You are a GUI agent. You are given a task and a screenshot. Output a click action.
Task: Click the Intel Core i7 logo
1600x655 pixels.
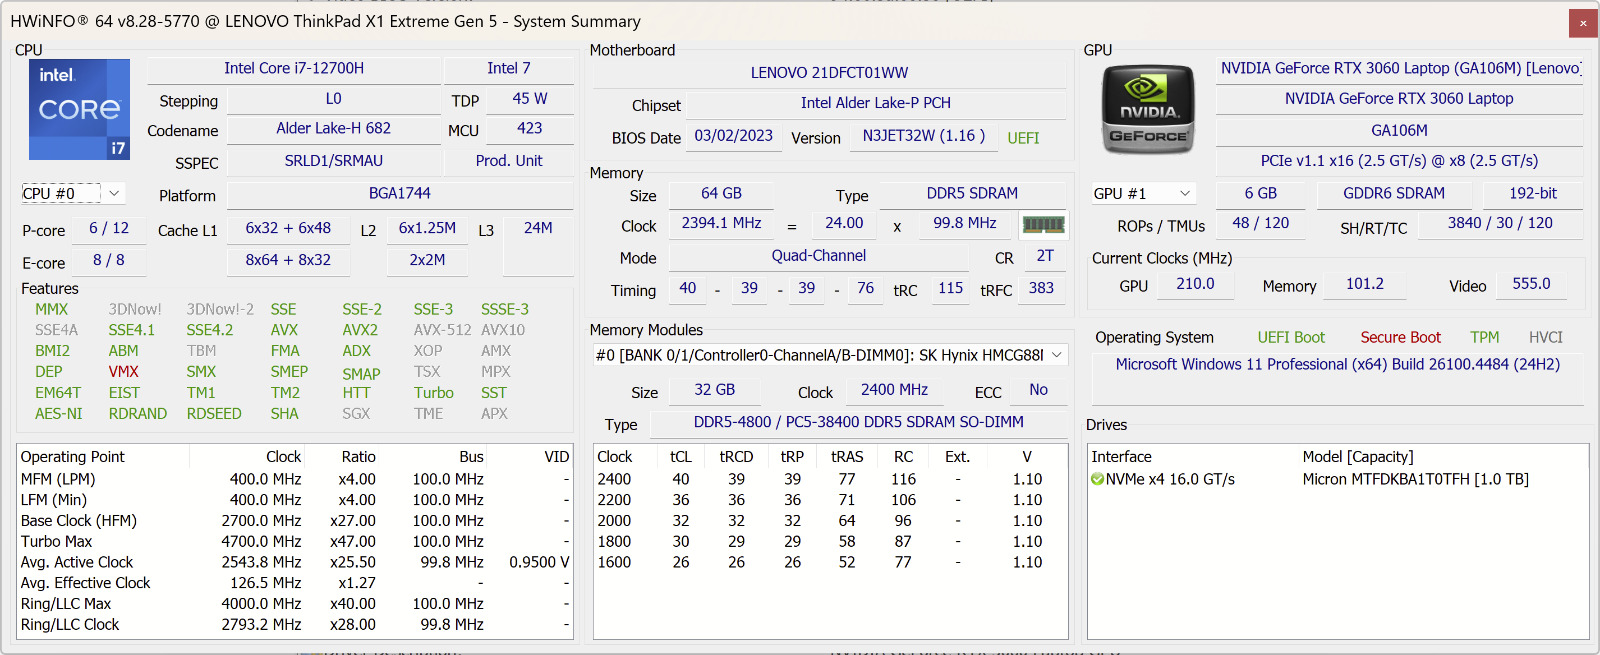[x=80, y=109]
